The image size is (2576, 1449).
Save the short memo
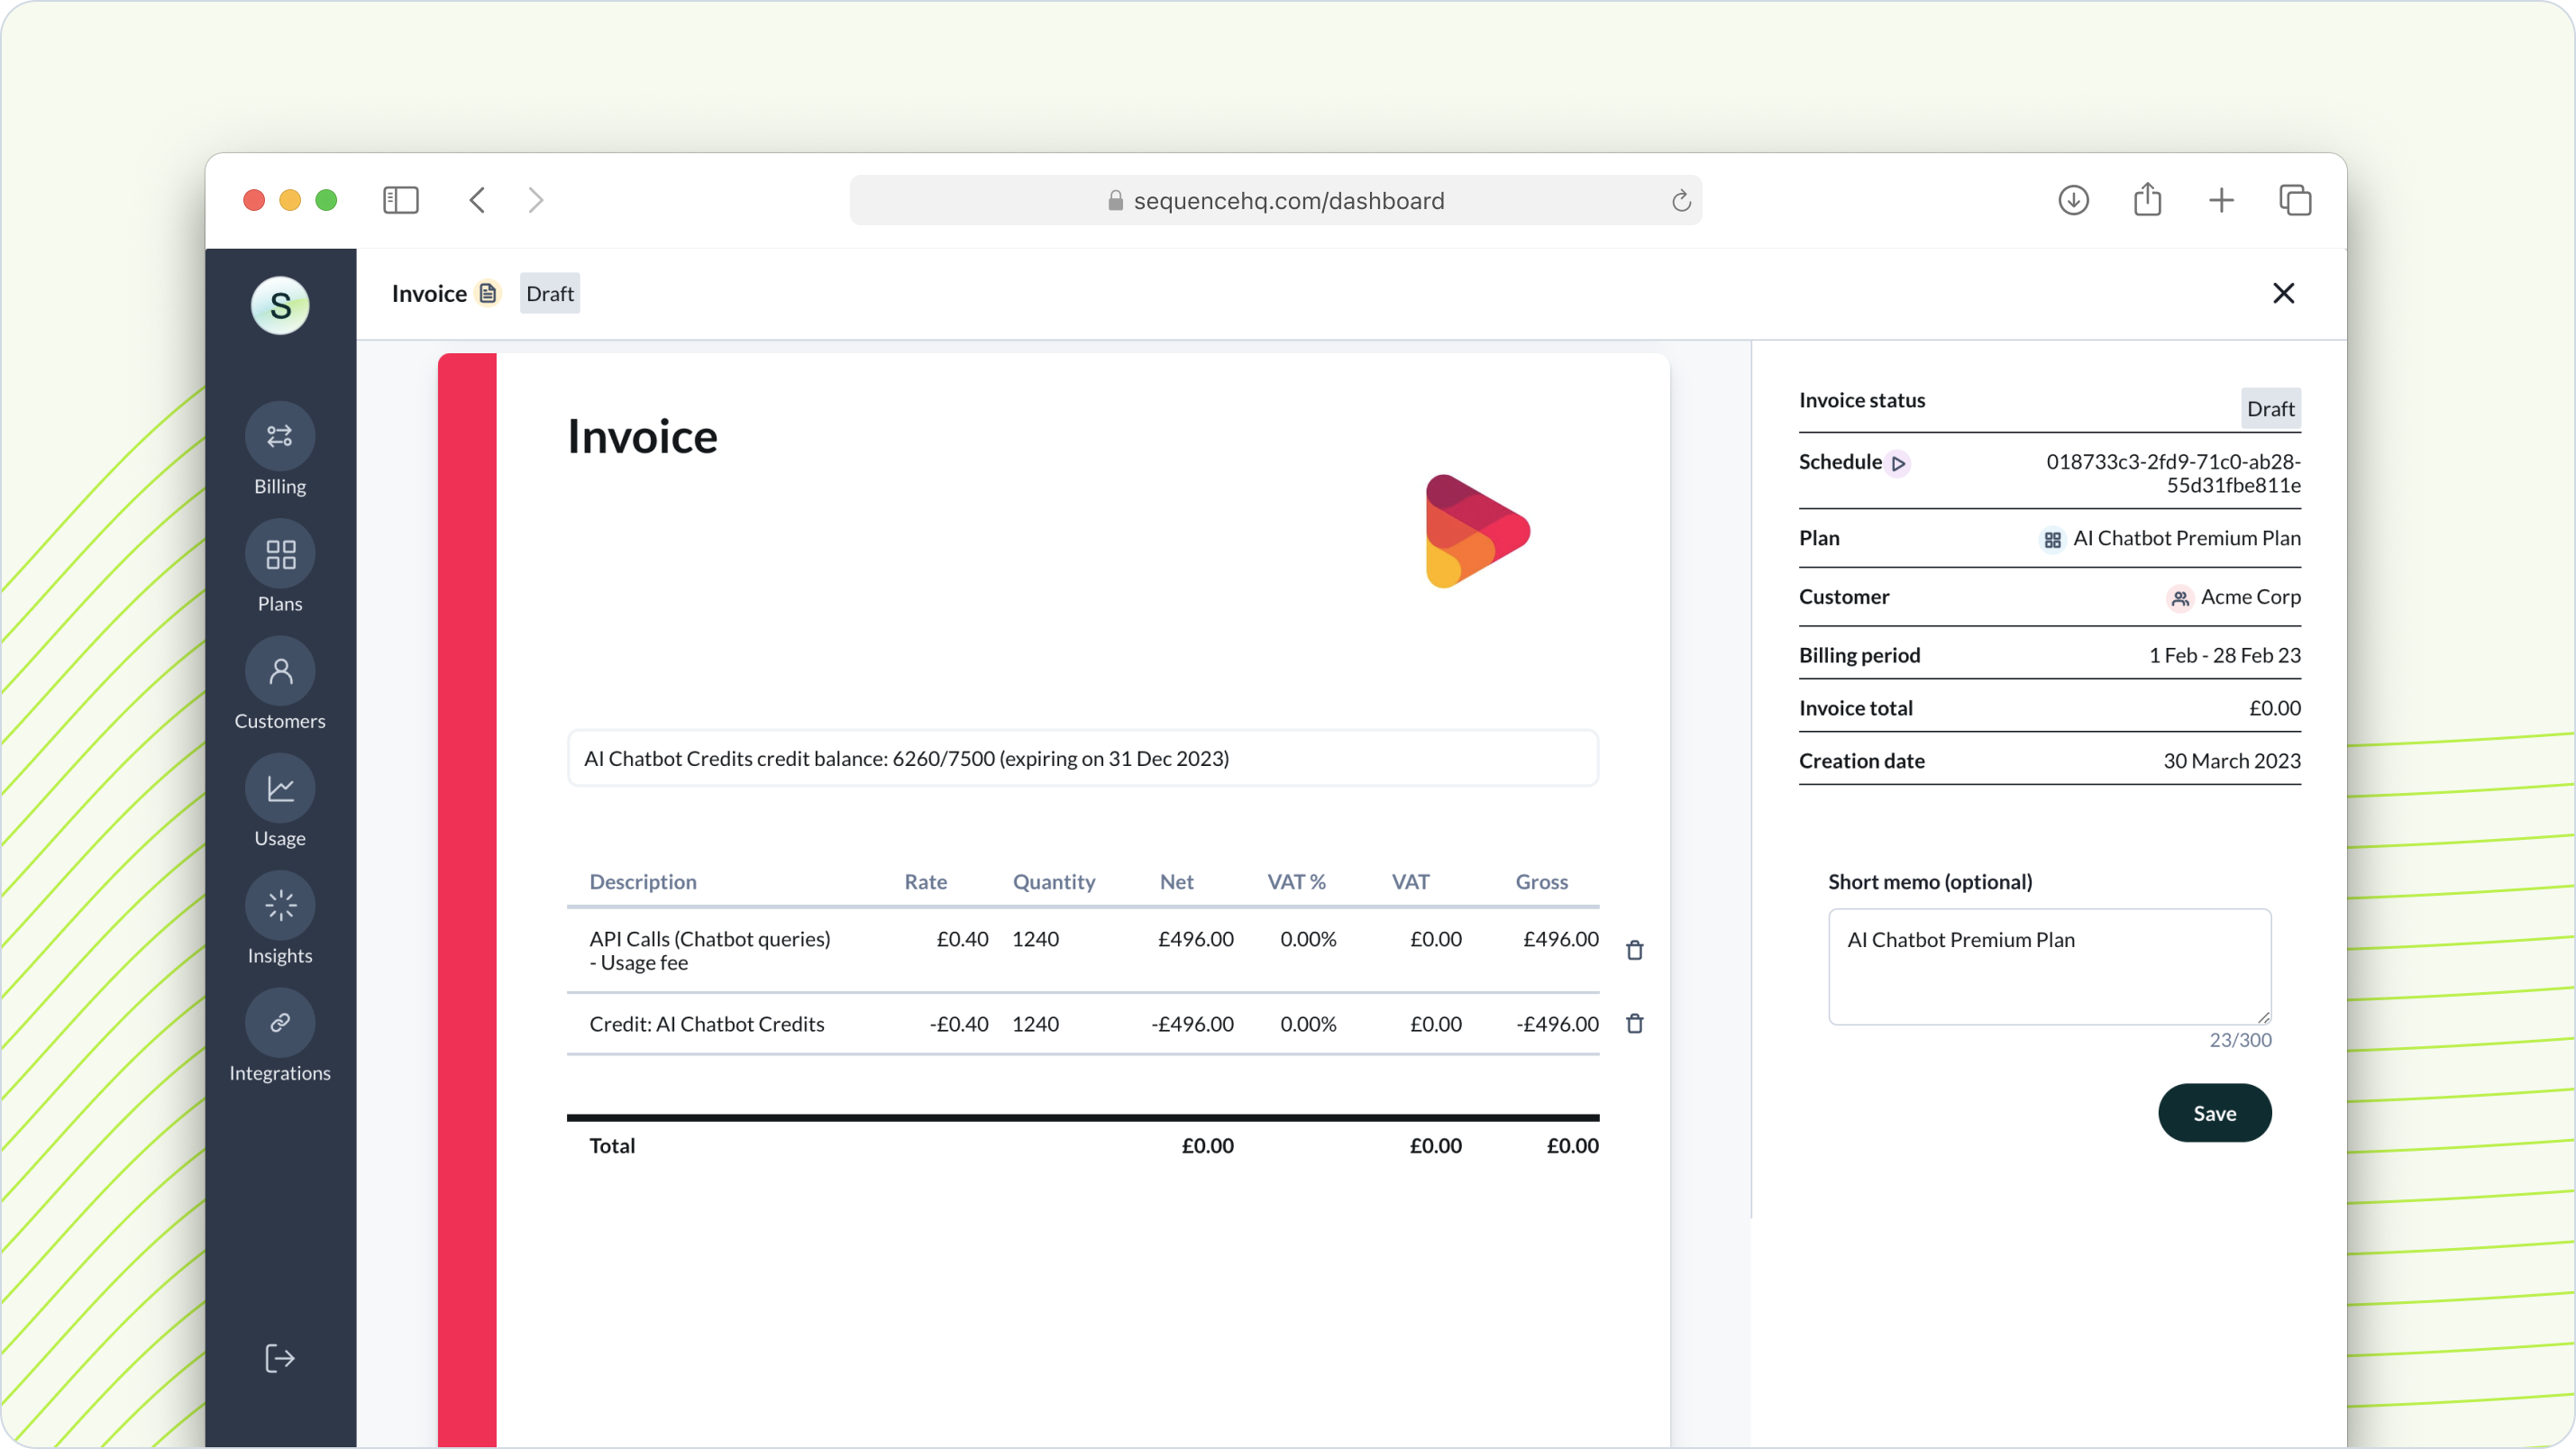(x=2214, y=1113)
